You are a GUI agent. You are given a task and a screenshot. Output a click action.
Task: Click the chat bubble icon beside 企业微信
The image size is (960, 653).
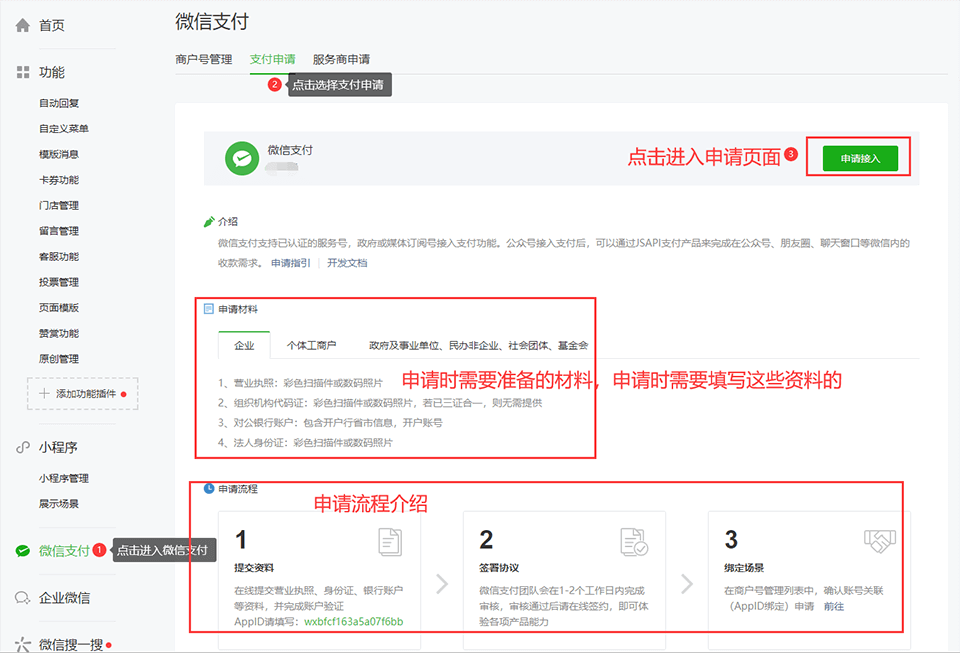point(23,598)
